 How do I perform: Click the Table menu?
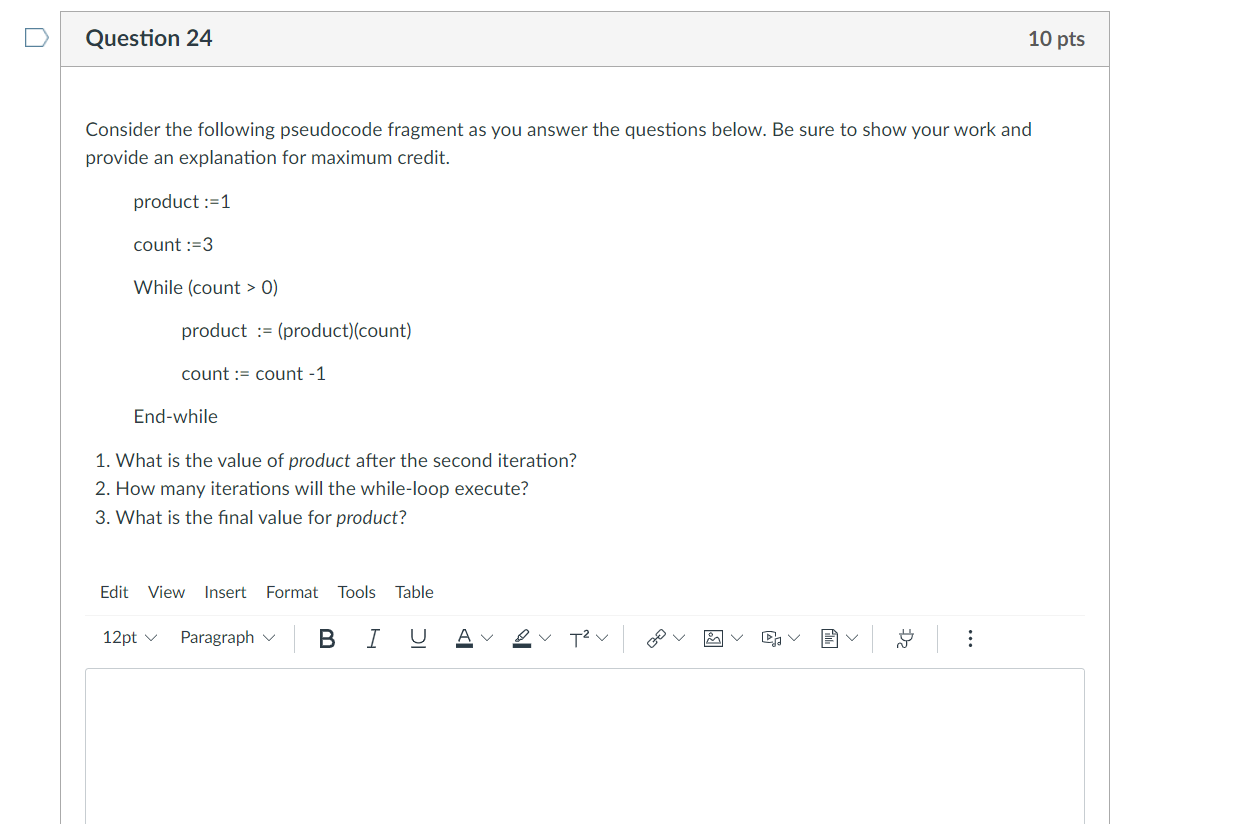pos(414,592)
